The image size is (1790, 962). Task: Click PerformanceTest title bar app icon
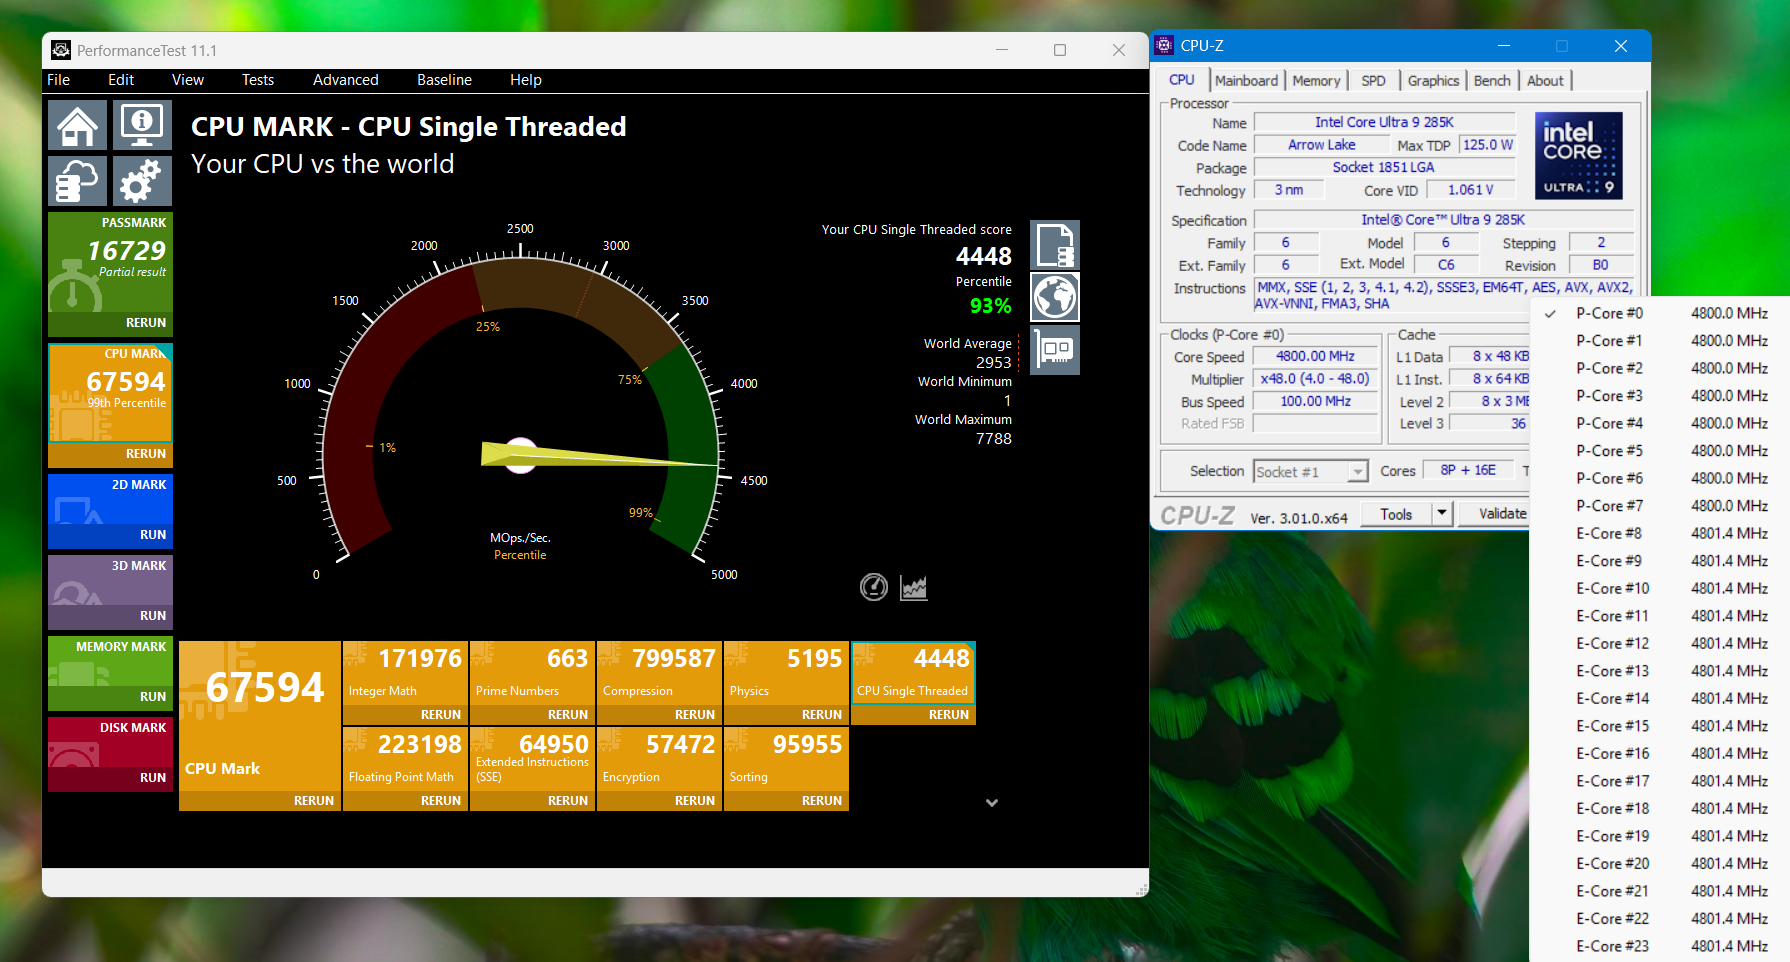tap(61, 50)
